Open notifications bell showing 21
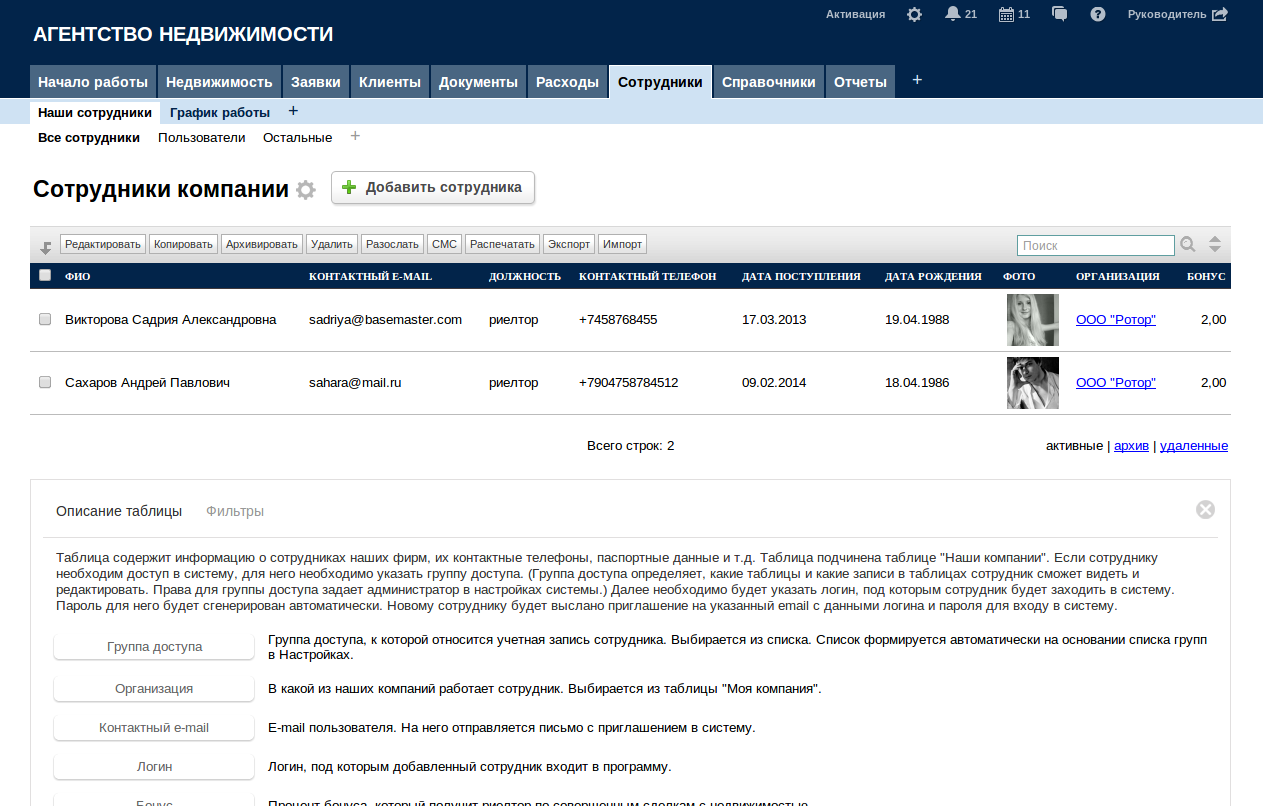The height and width of the screenshot is (806, 1263). 953,14
